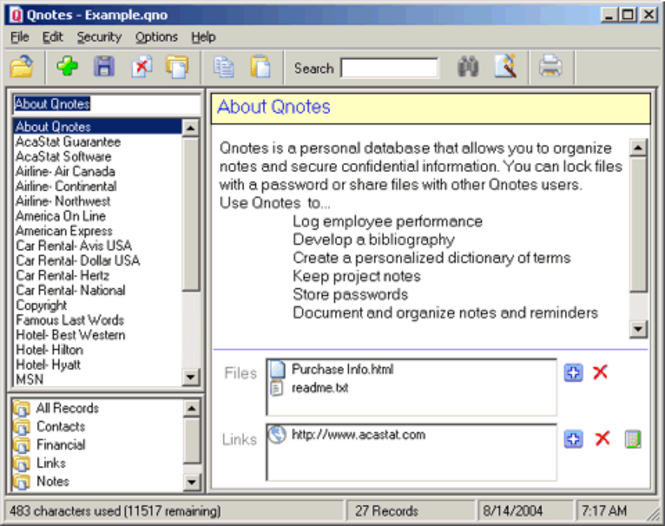This screenshot has height=526, width=665.
Task: Delete the link with red X
Action: 602,439
